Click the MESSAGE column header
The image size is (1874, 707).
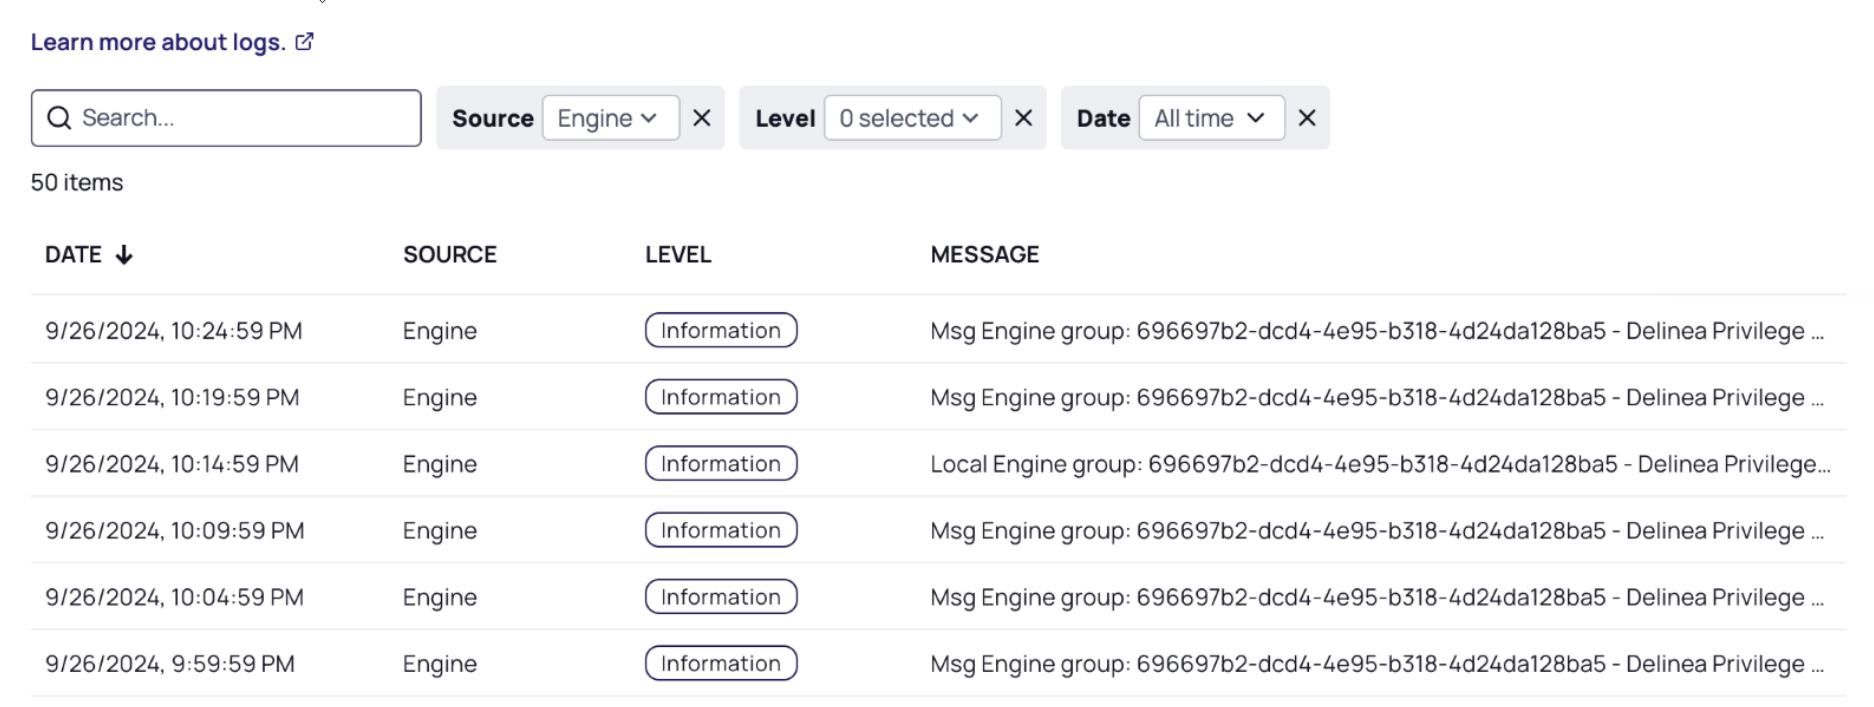984,255
